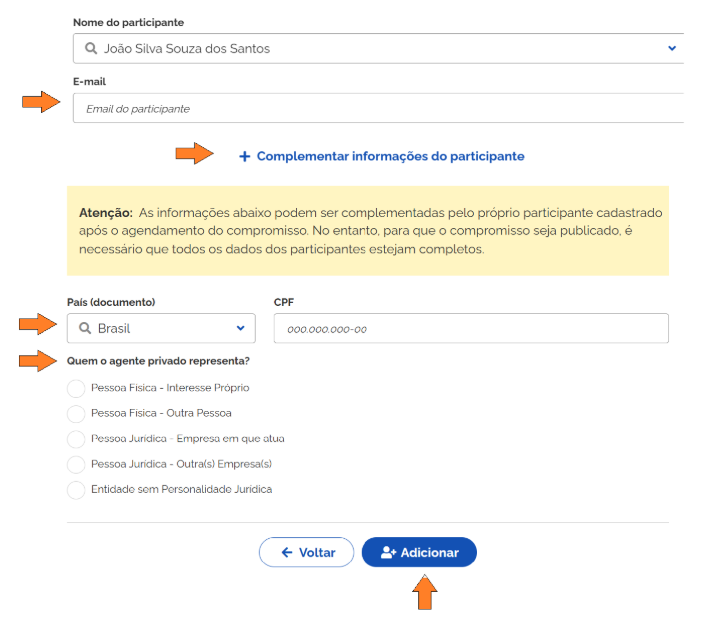Select Pessoa Física - Interesse Próprio
Image resolution: width=711 pixels, height=621 pixels.
(76, 388)
